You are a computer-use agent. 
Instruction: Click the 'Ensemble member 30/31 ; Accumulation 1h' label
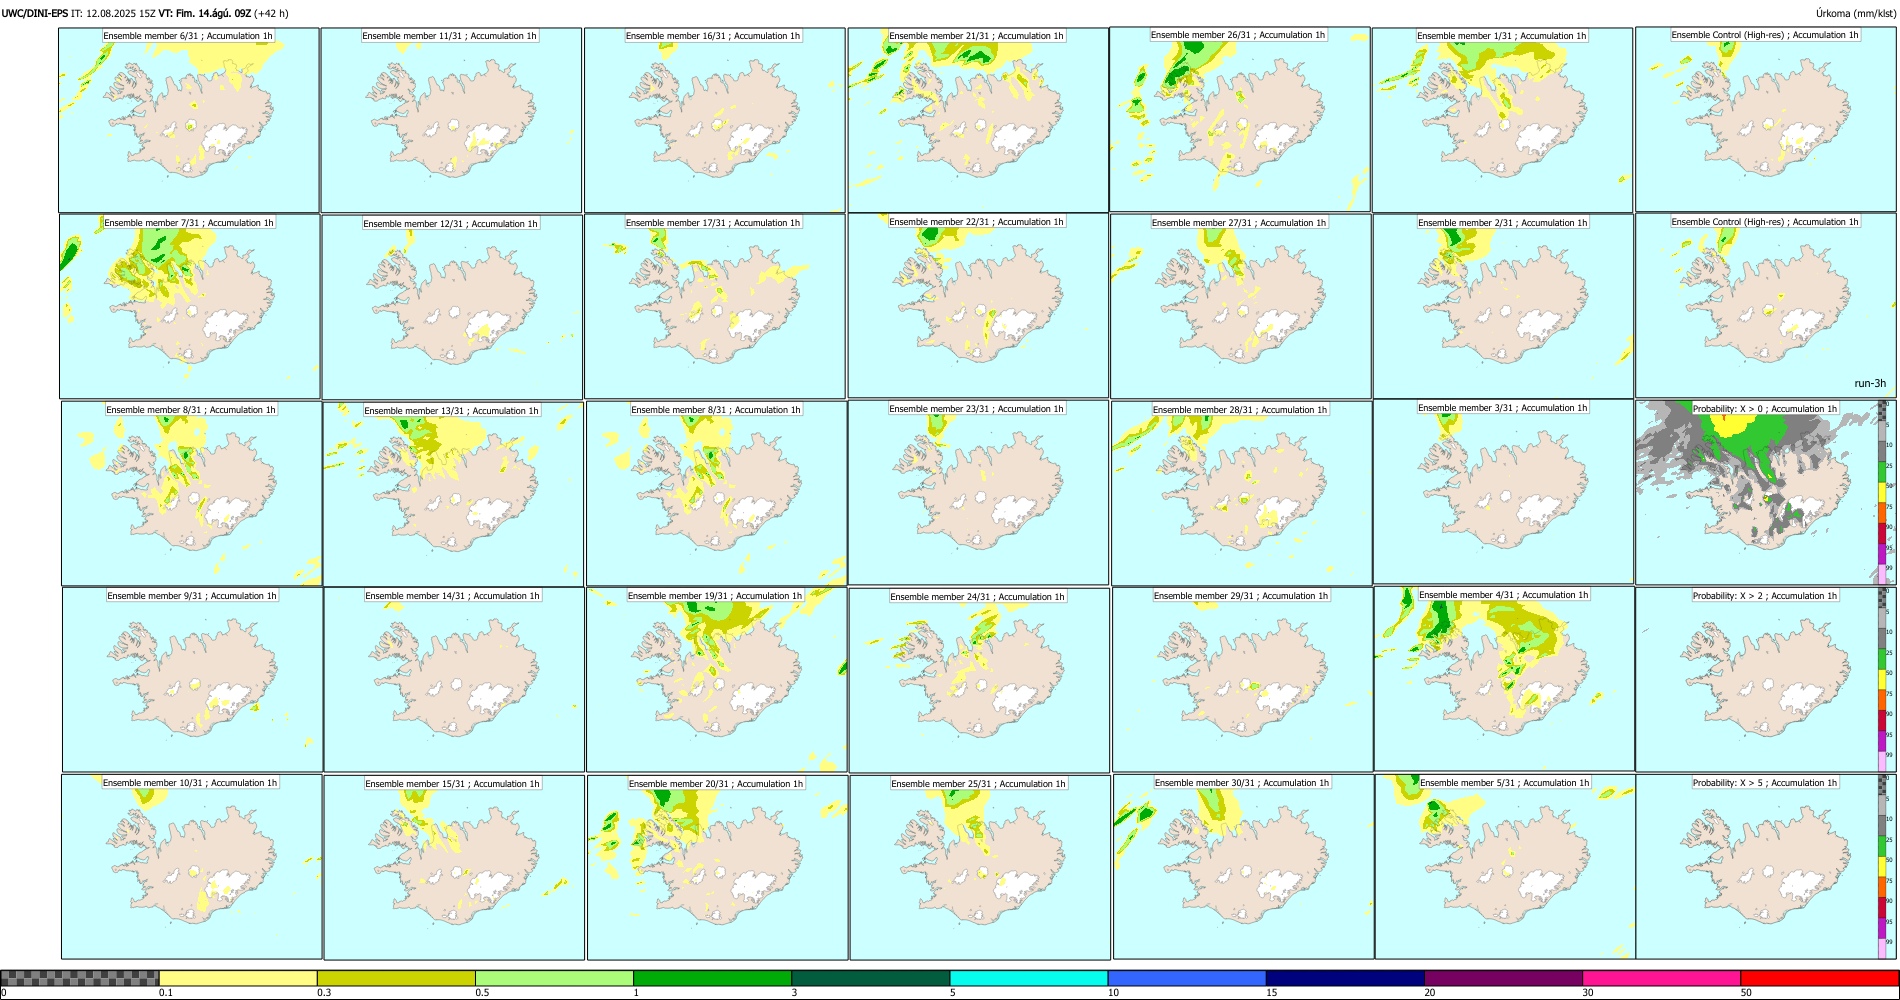tap(1242, 783)
